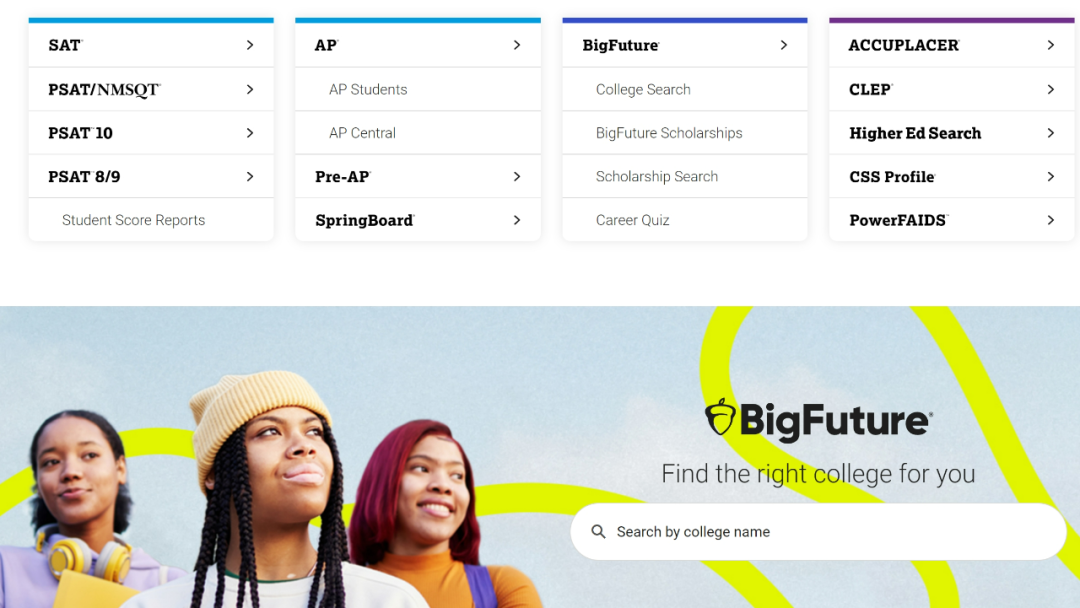Open the Career Quiz link
The width and height of the screenshot is (1080, 608).
coord(632,220)
